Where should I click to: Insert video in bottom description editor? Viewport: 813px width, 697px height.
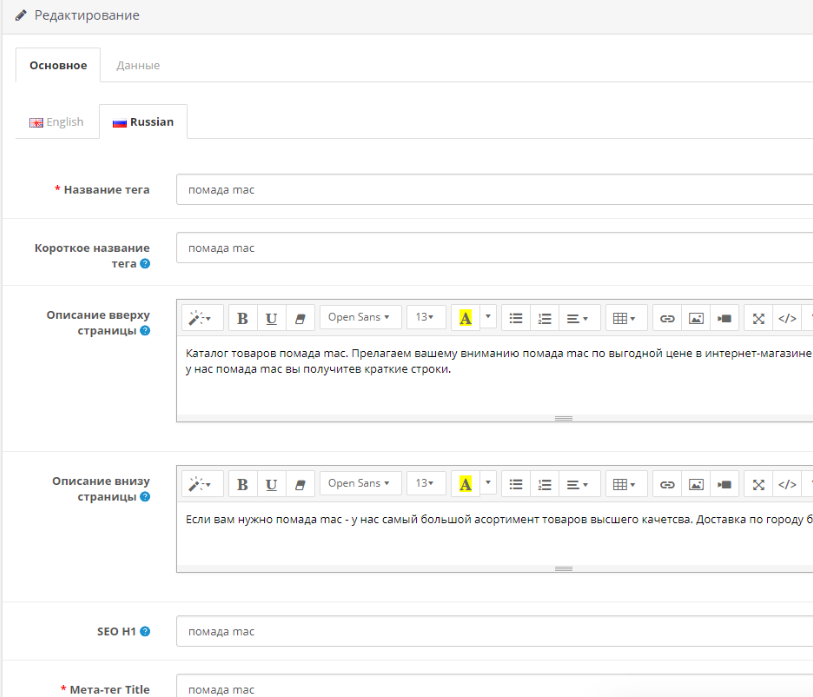725,484
